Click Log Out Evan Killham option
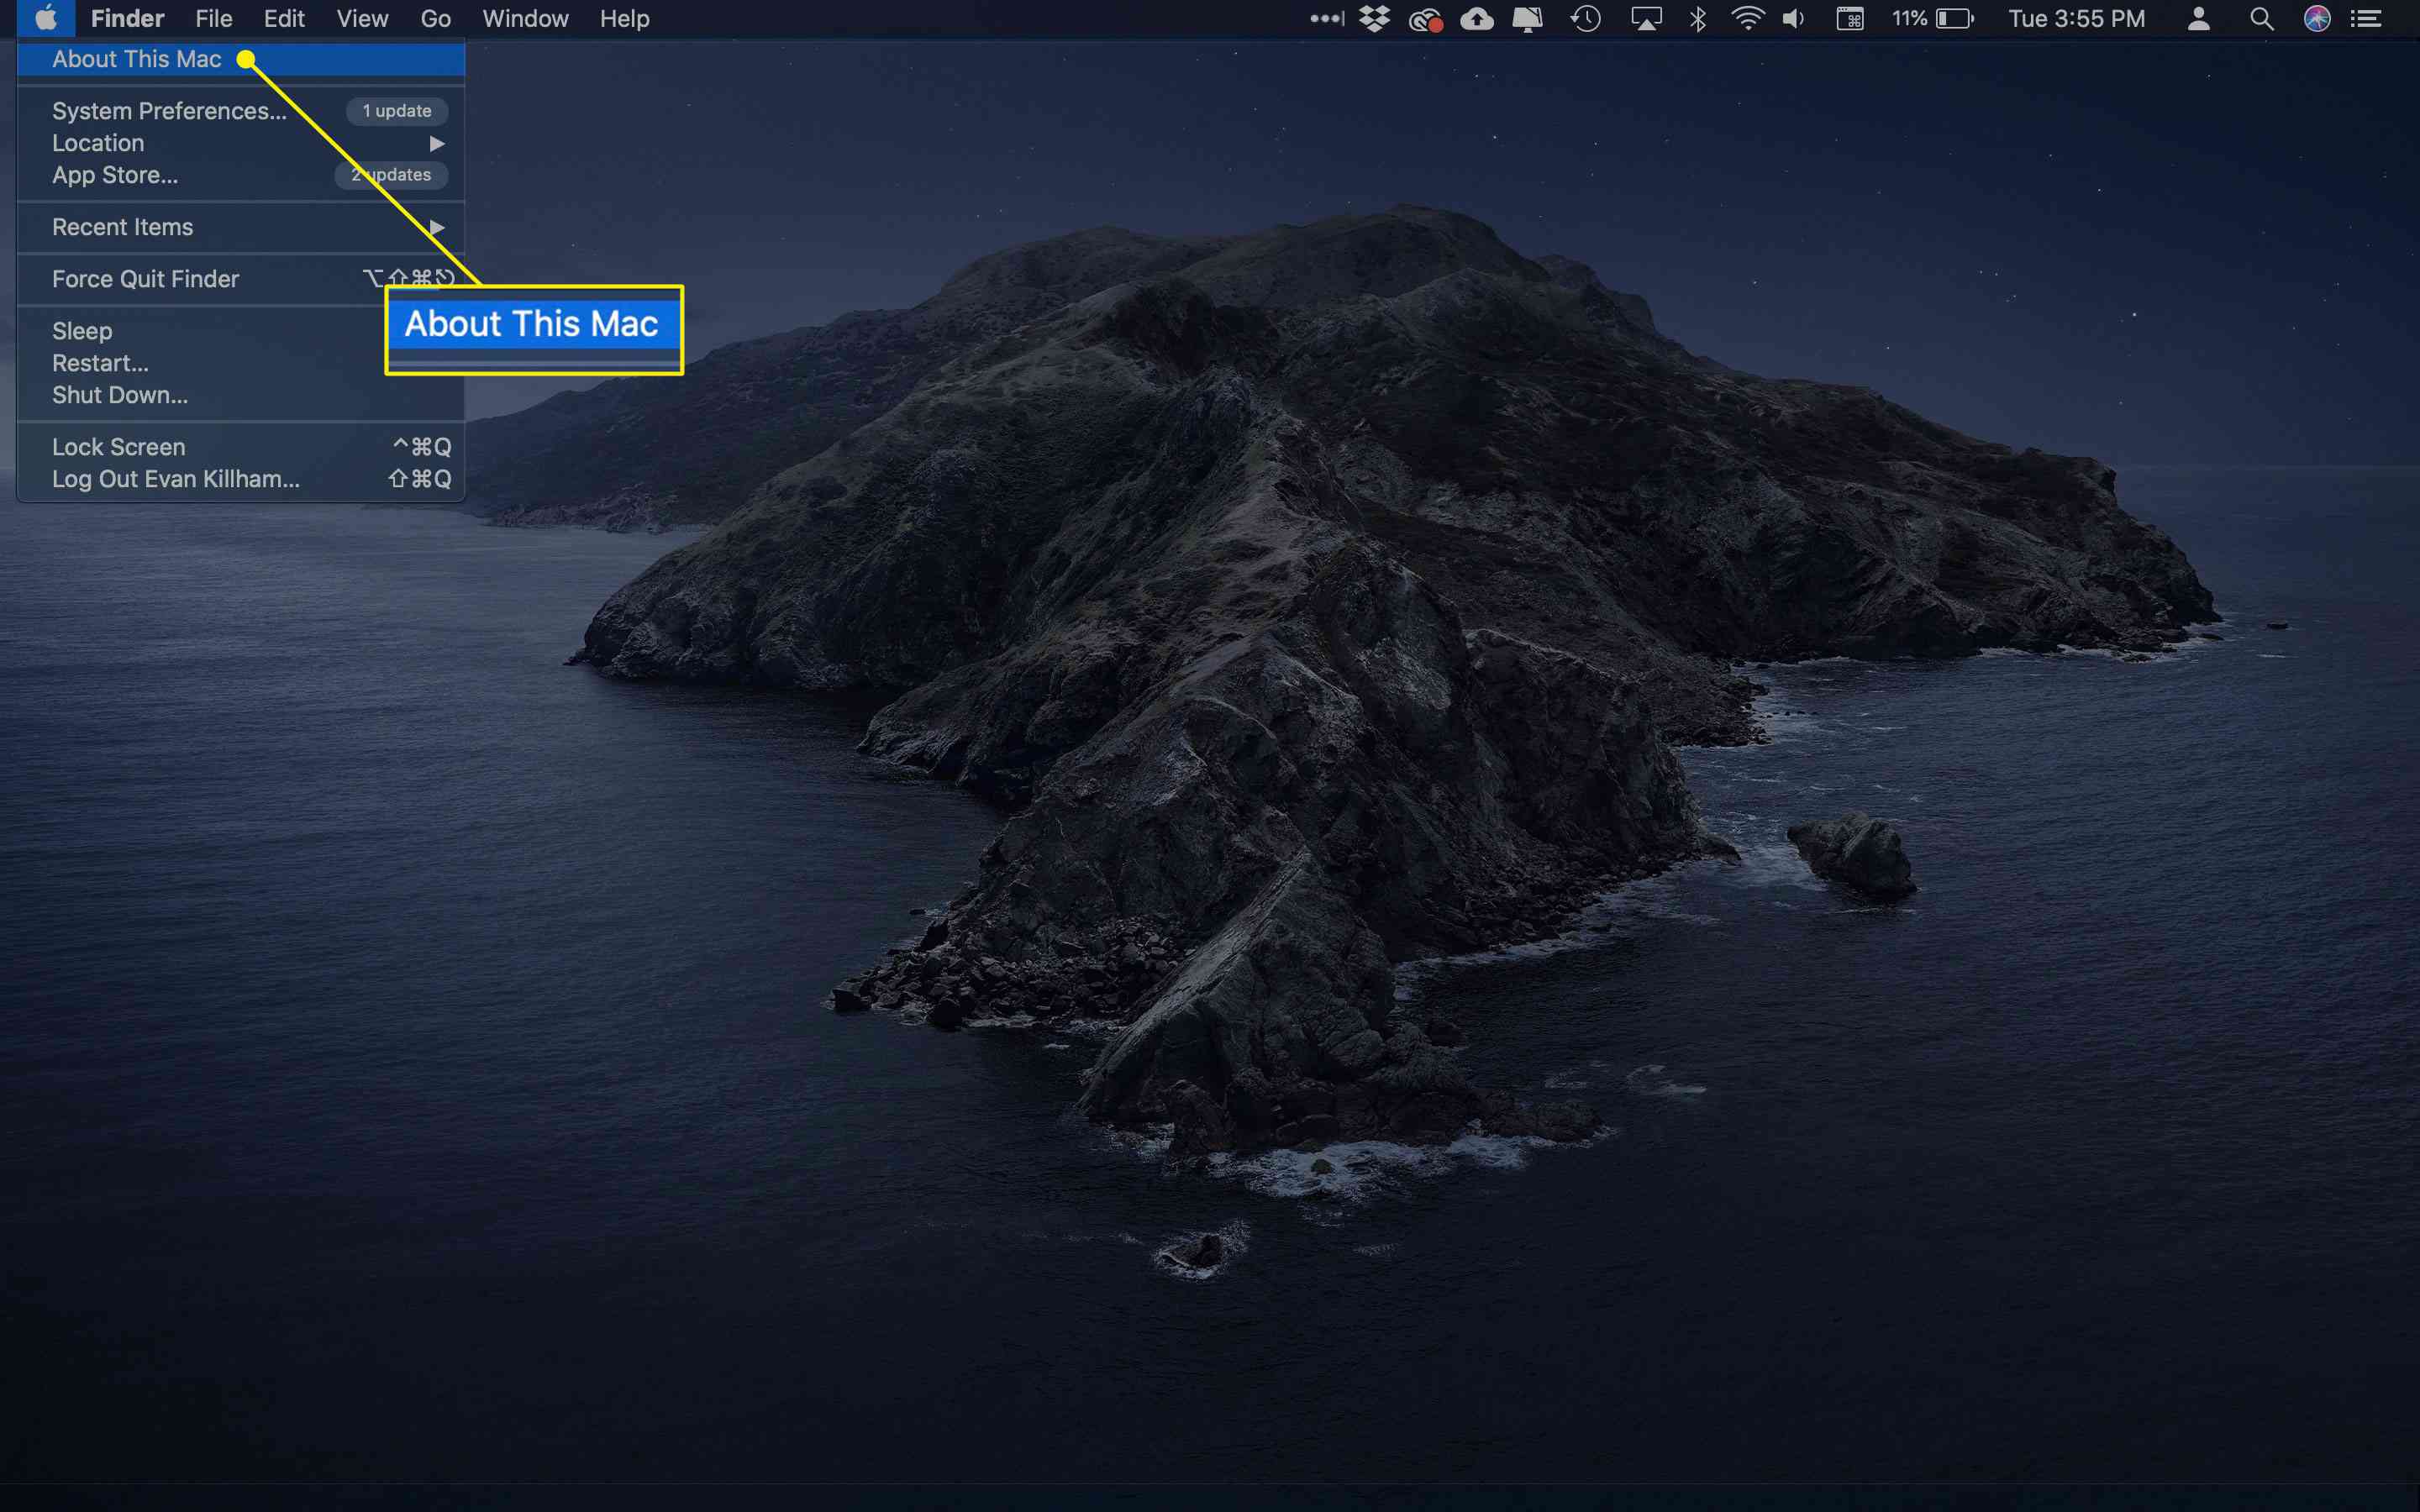 (174, 477)
